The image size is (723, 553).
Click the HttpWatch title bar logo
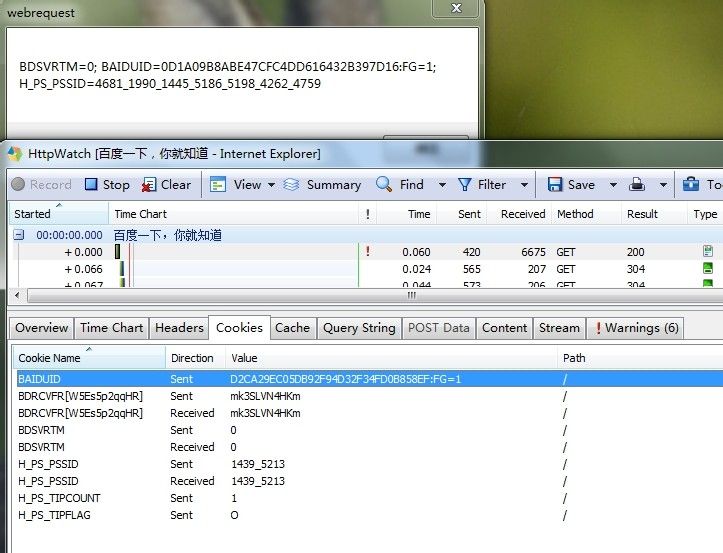click(x=15, y=154)
